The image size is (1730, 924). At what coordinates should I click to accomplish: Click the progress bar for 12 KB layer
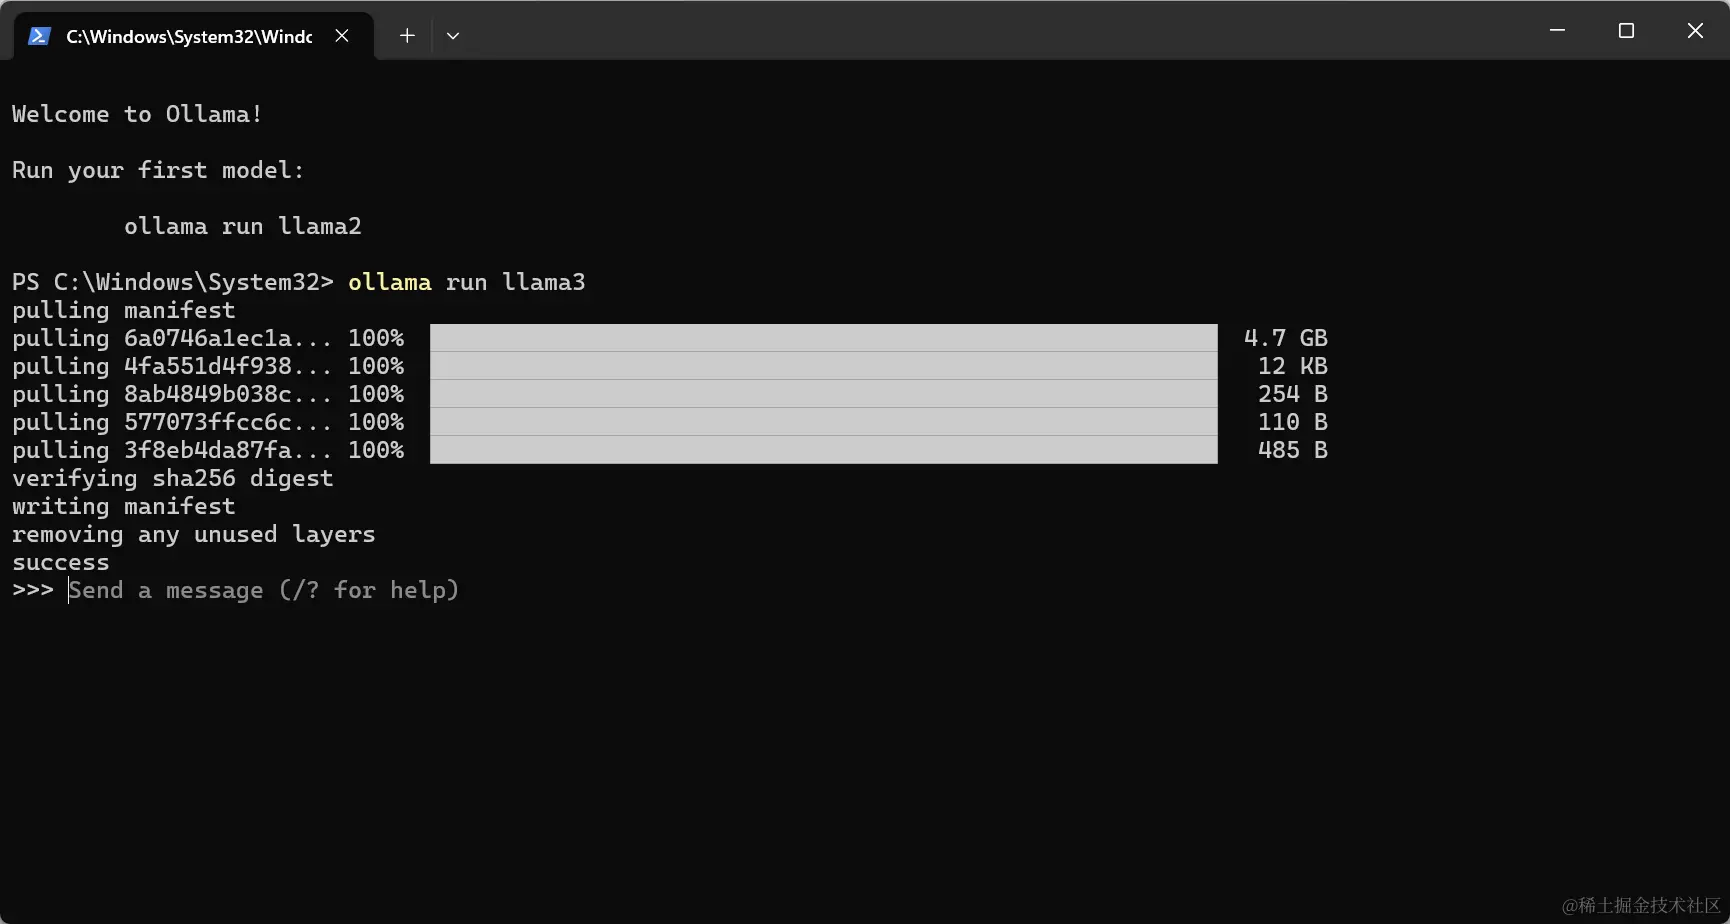[x=824, y=366]
